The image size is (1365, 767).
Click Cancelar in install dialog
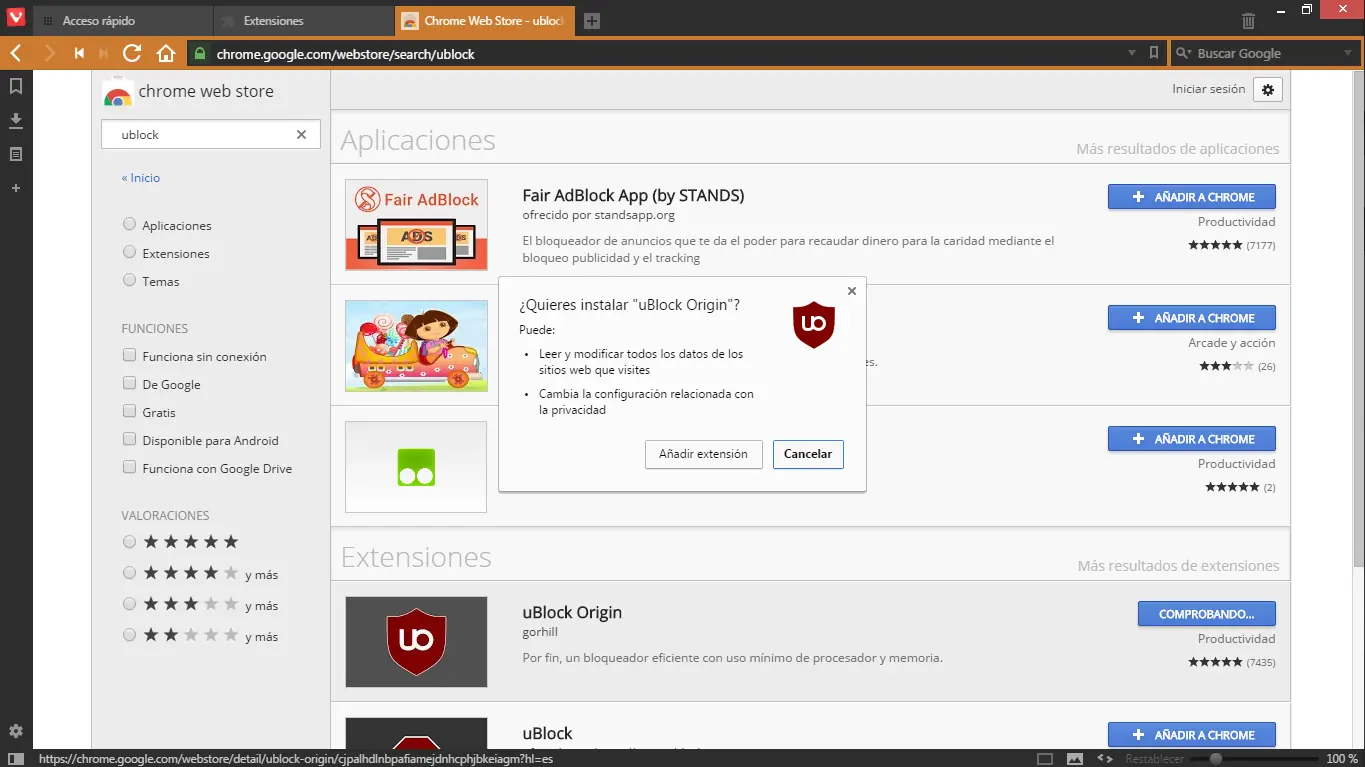(x=808, y=454)
